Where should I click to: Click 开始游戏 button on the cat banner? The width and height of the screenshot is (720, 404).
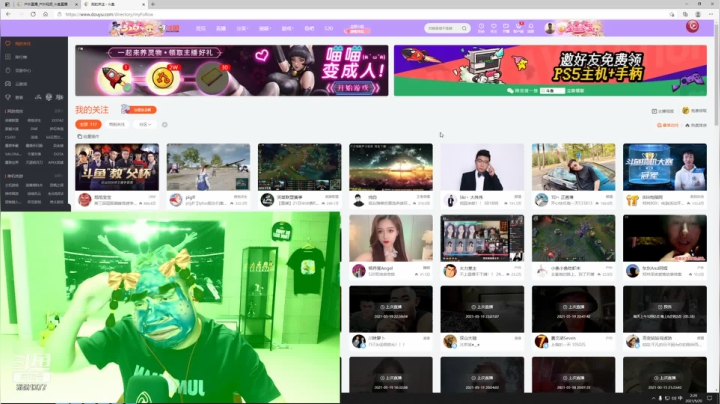[354, 88]
